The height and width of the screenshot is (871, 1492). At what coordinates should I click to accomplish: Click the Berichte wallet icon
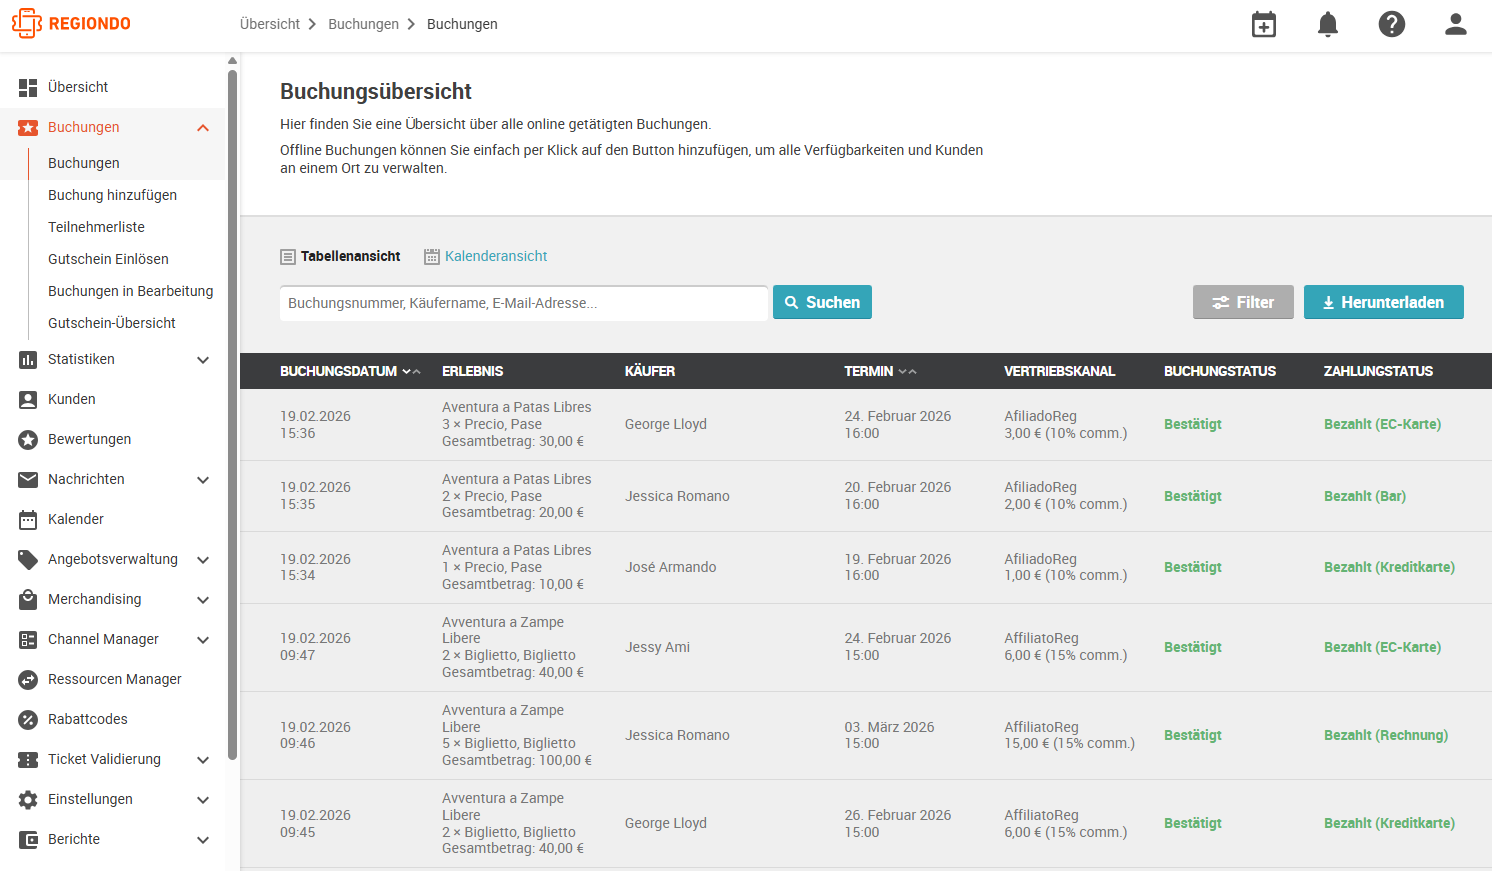[x=28, y=839]
